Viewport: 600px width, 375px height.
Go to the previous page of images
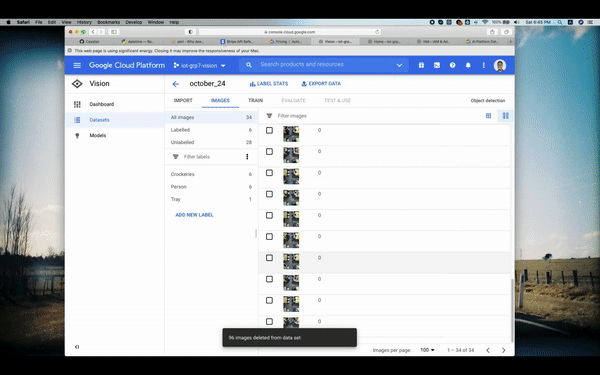click(488, 350)
